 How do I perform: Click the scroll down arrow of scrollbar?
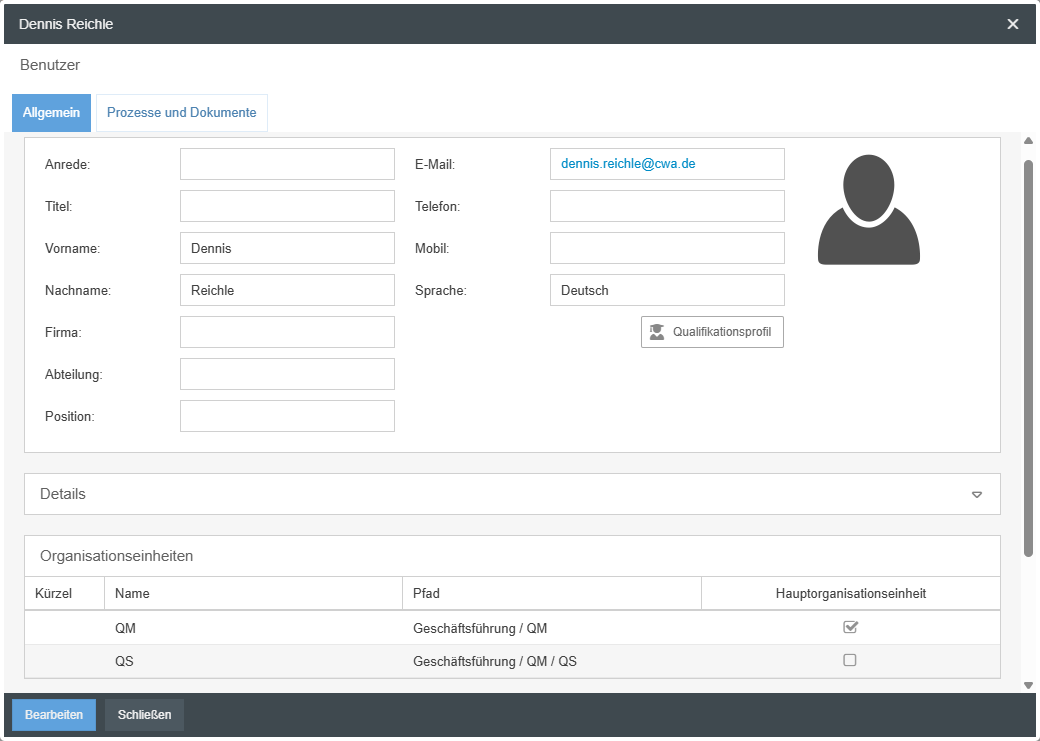click(x=1028, y=685)
